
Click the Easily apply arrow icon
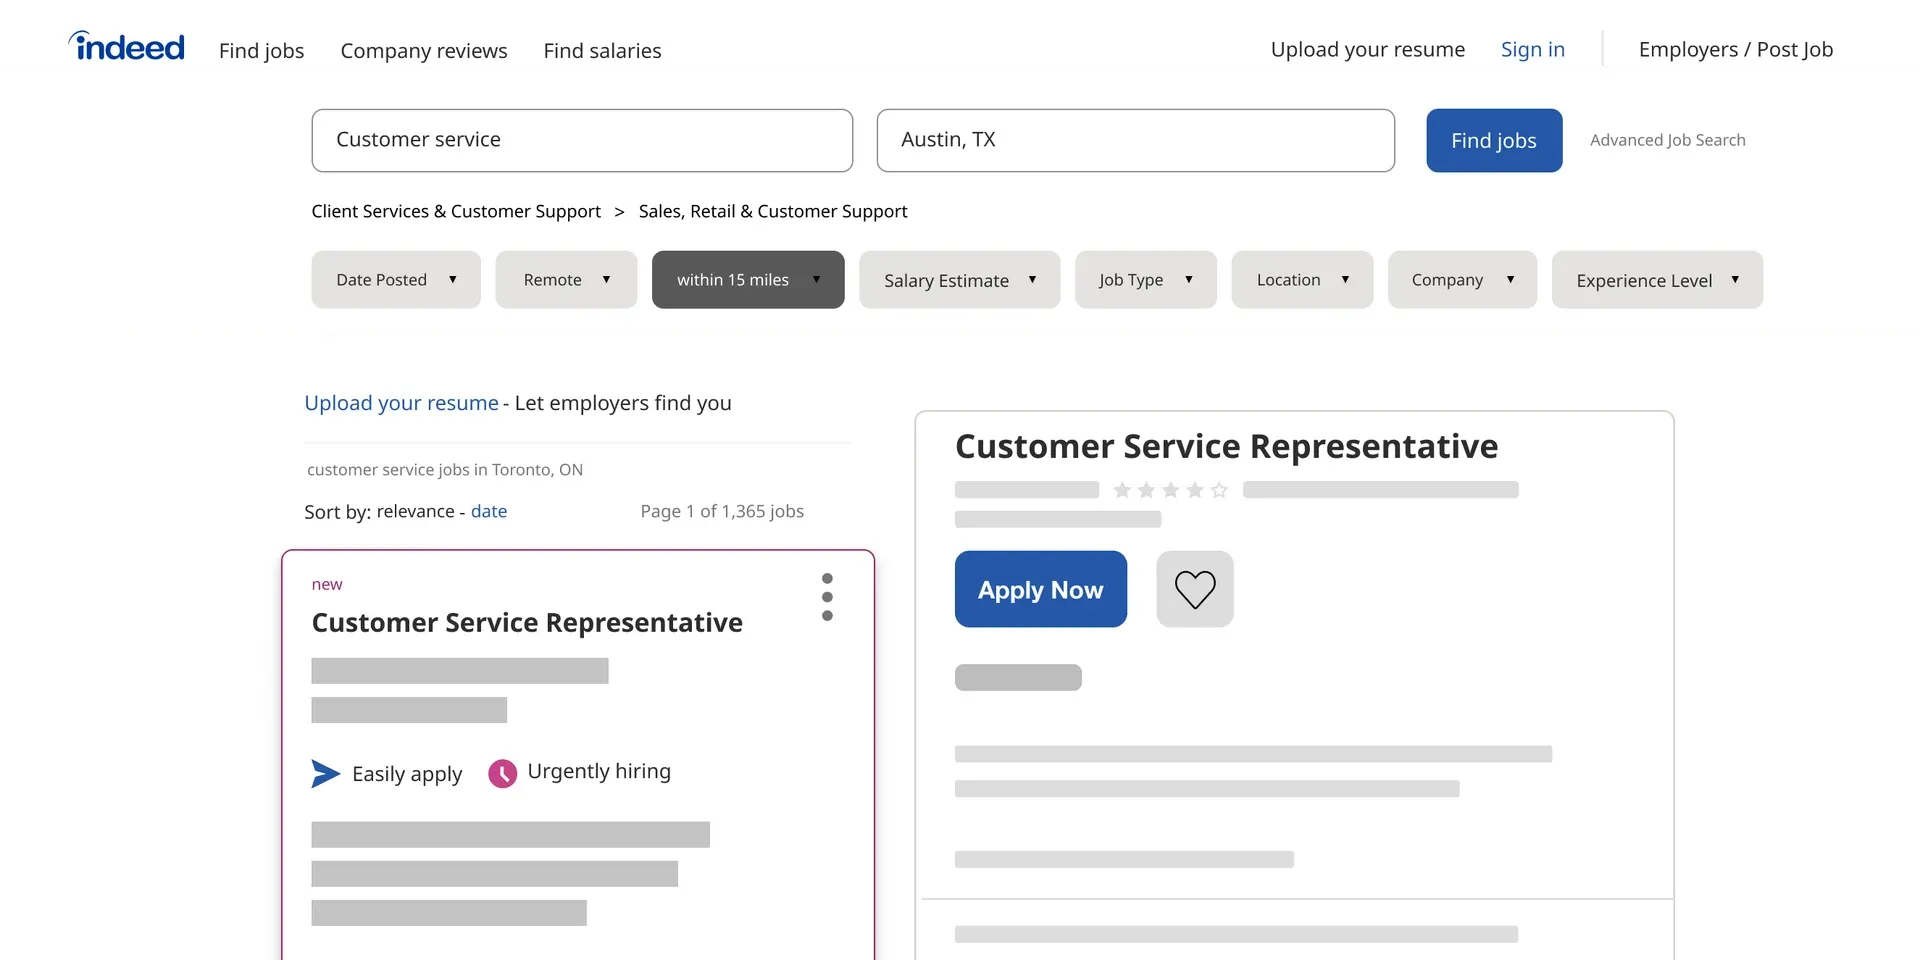pos(326,773)
